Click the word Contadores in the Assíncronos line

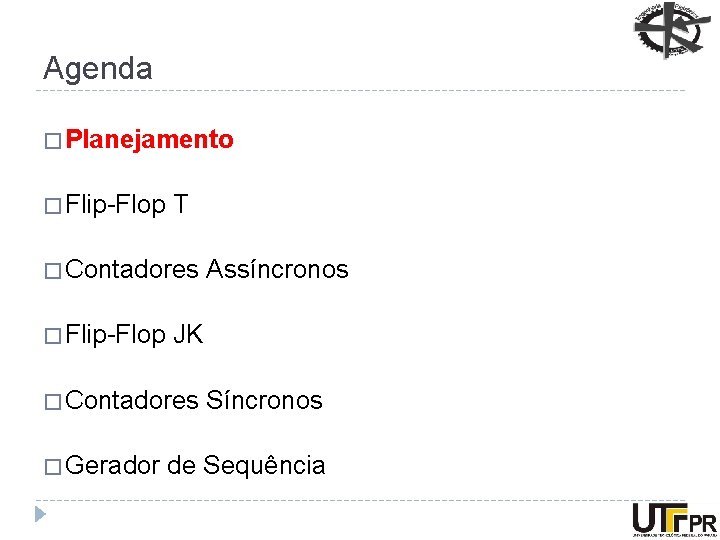click(132, 270)
